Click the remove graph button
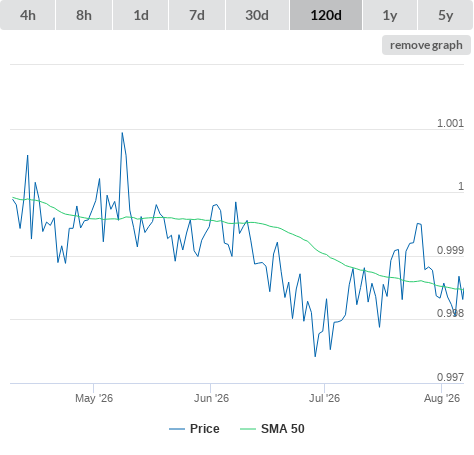This screenshot has height=455, width=474. point(426,45)
